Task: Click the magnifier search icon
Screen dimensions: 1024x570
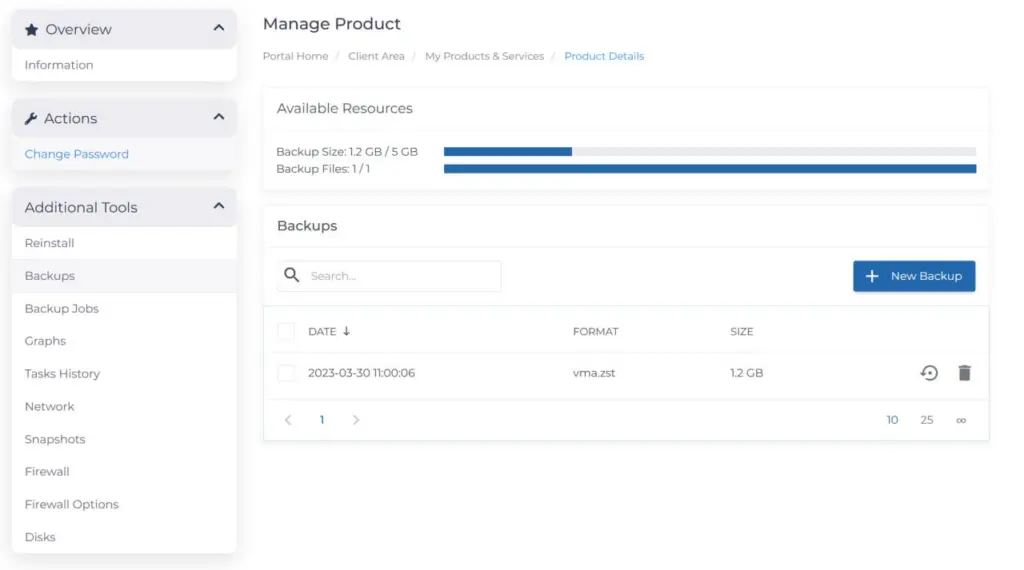Action: pos(291,275)
